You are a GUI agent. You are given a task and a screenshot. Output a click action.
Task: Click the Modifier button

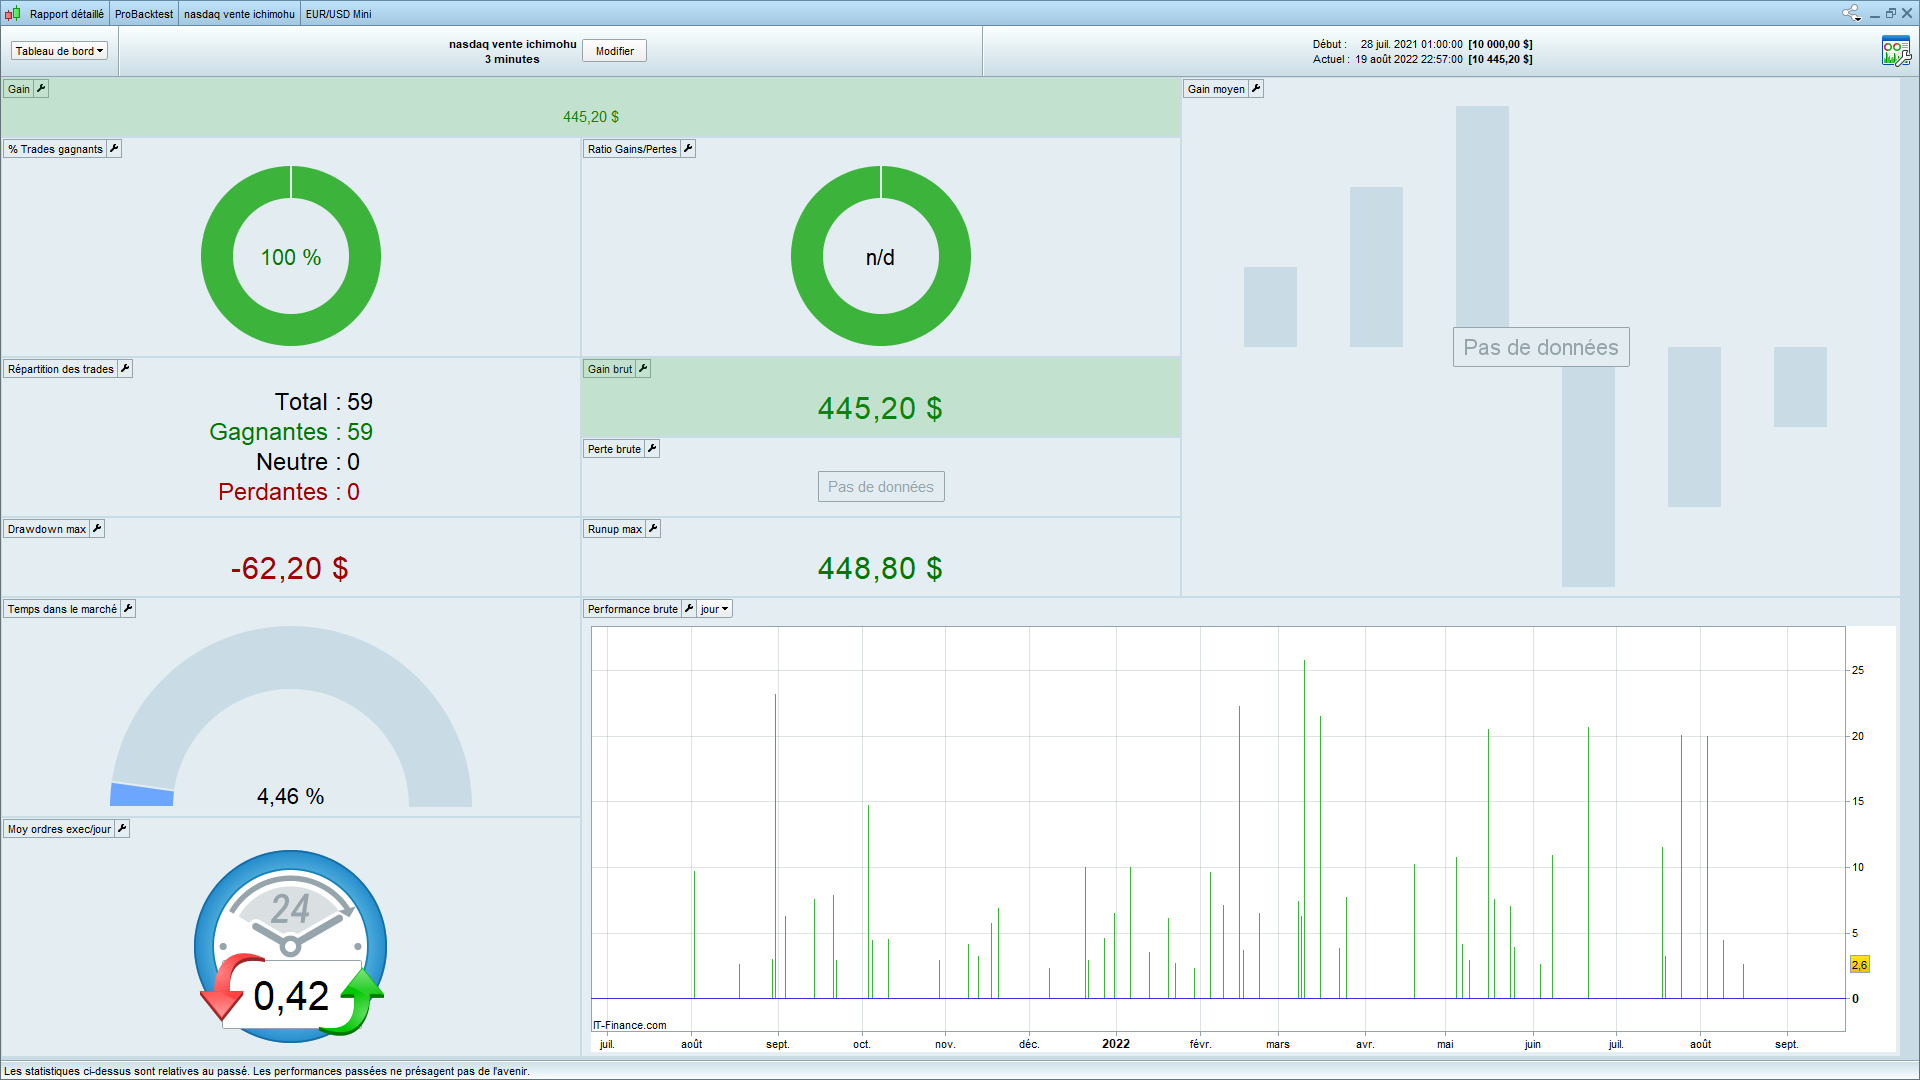pyautogui.click(x=614, y=51)
